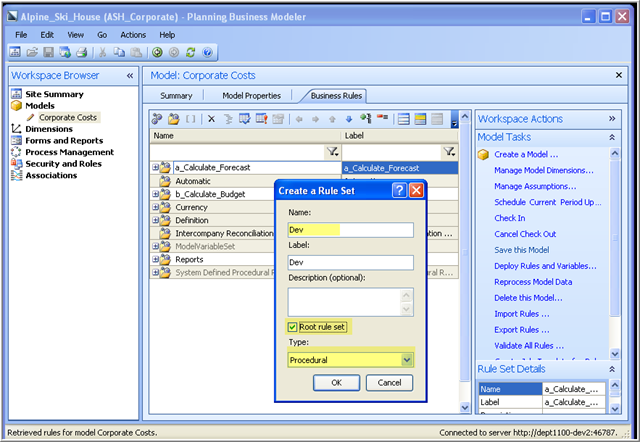Click the blue move down arrow icon
Screen dimensions: 640x442
(x=349, y=119)
